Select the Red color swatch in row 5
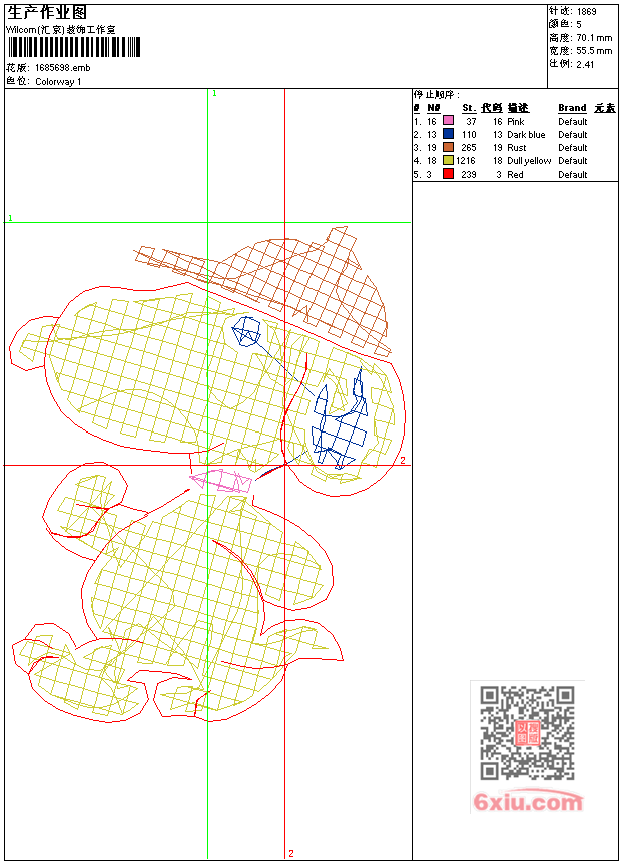Image resolution: width=620 pixels, height=861 pixels. (449, 174)
